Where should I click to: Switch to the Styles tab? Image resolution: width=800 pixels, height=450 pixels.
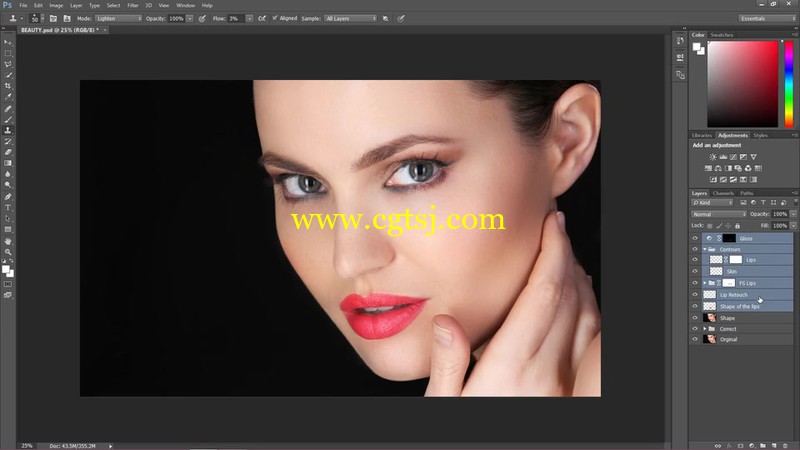[x=760, y=135]
